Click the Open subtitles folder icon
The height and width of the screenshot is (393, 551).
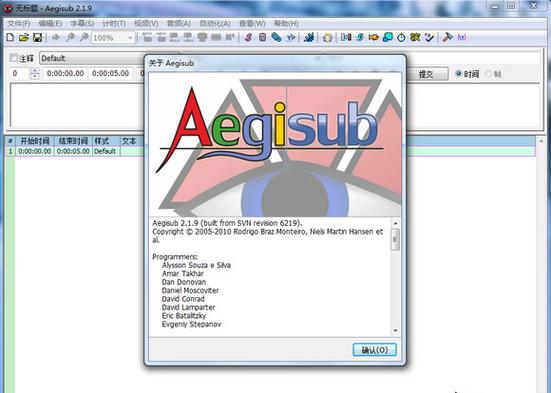pos(24,37)
